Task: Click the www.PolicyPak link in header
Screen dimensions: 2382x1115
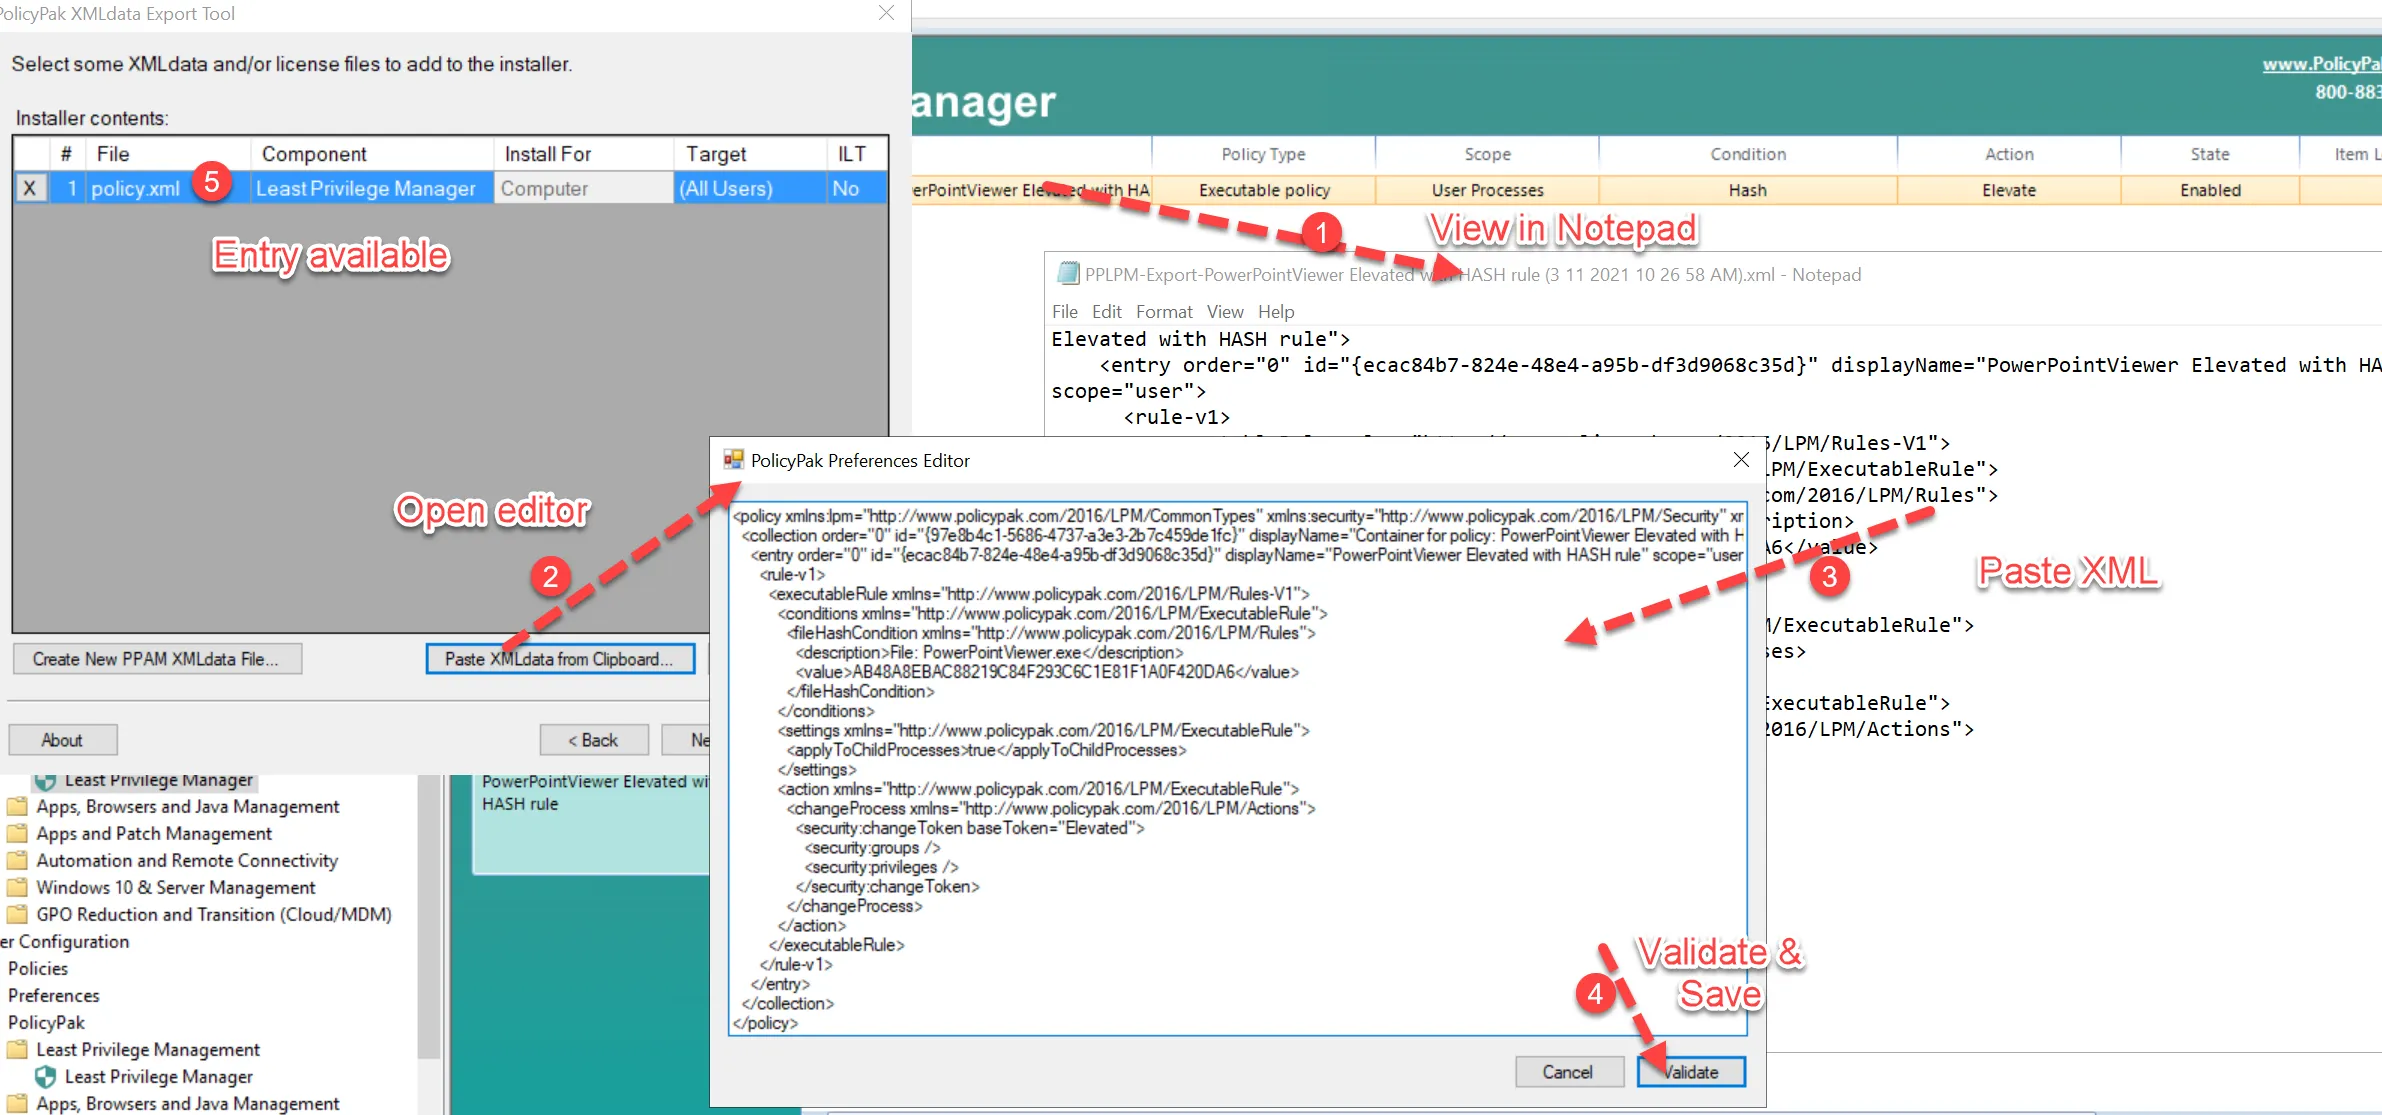Action: 2322,64
